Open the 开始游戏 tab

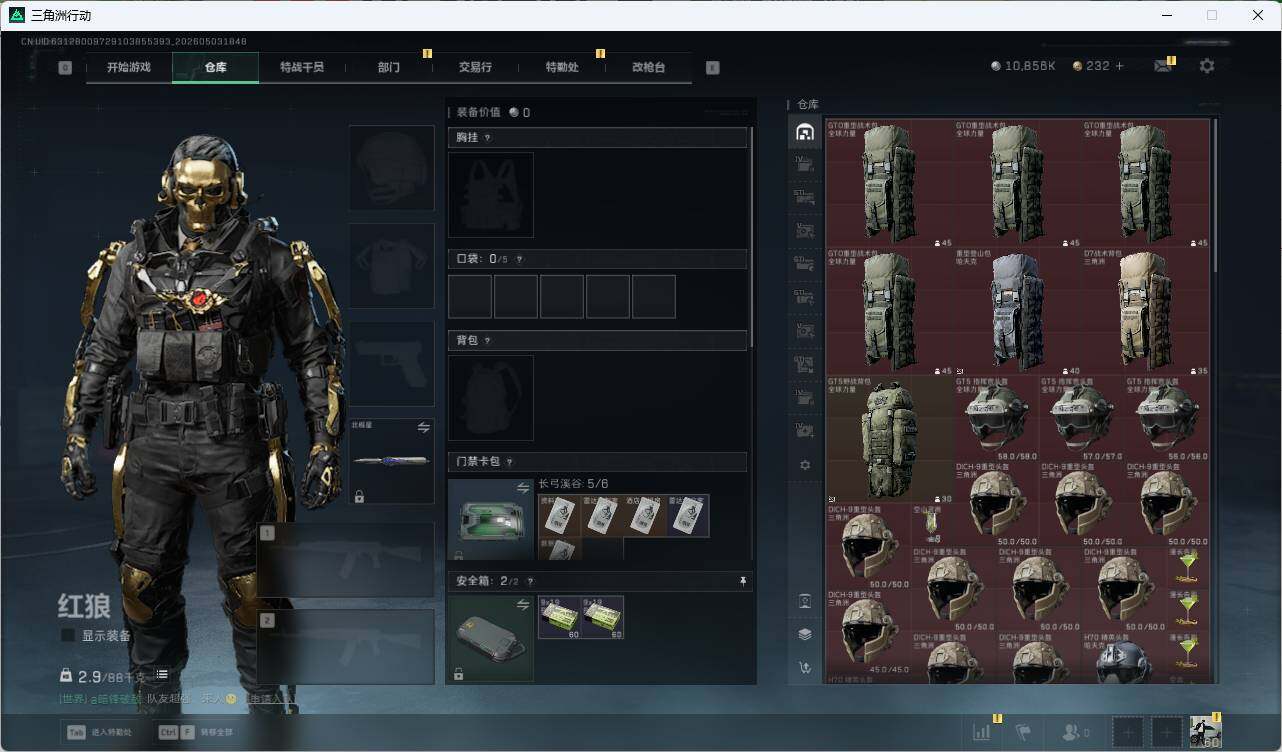tap(129, 68)
